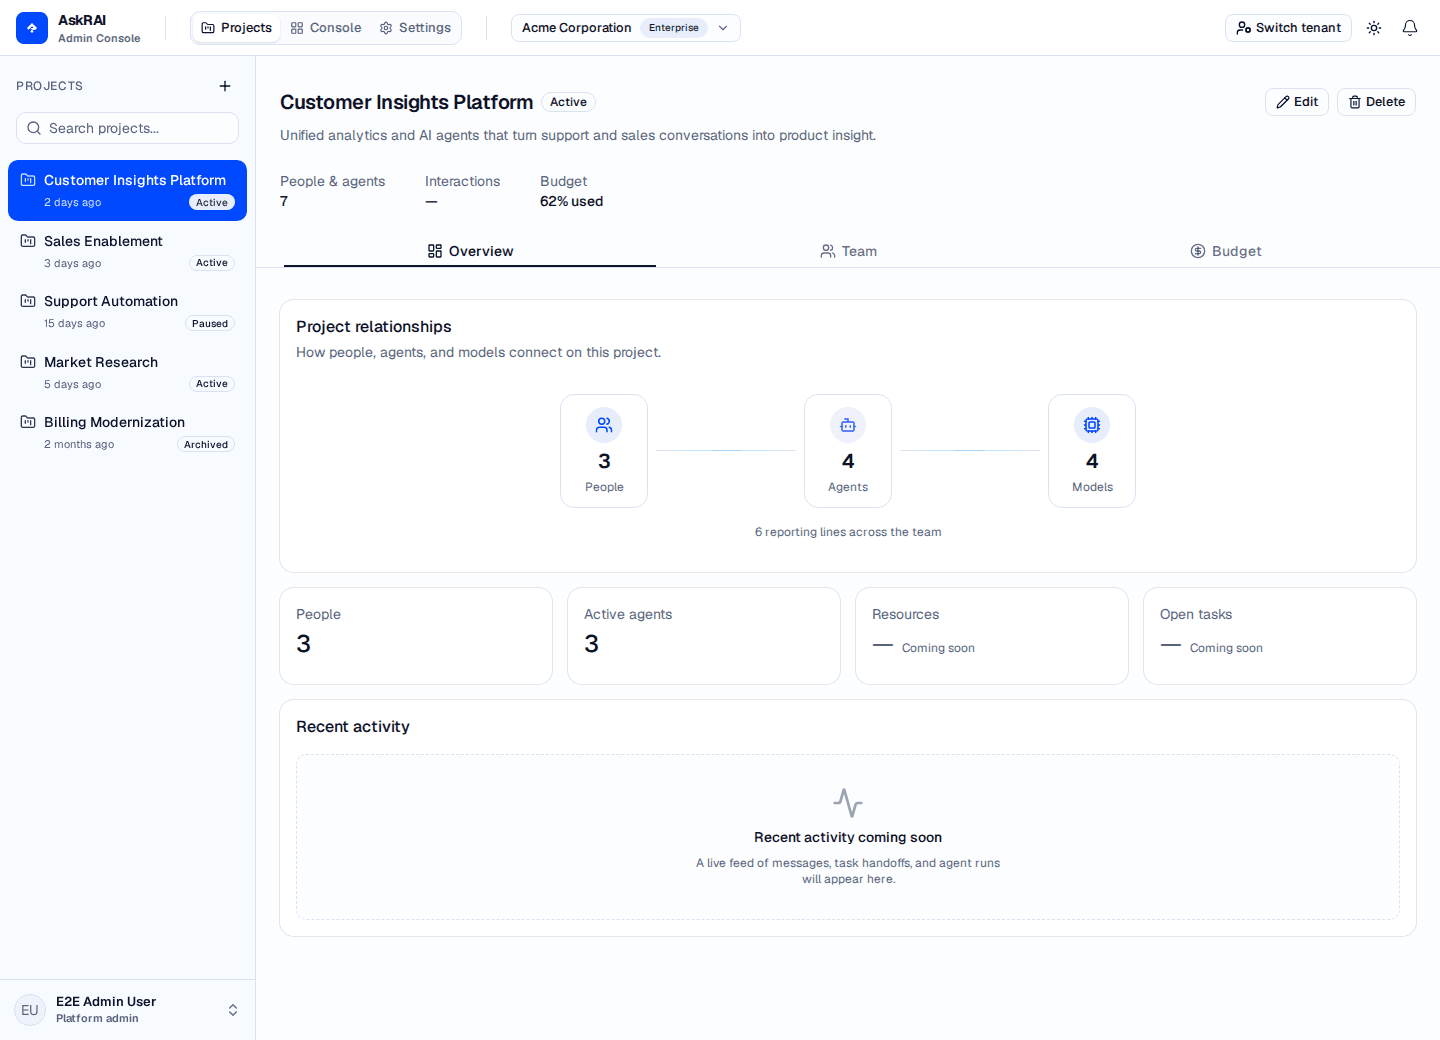Click the 'Project relationships' heading
This screenshot has height=1040, width=1440.
point(374,327)
